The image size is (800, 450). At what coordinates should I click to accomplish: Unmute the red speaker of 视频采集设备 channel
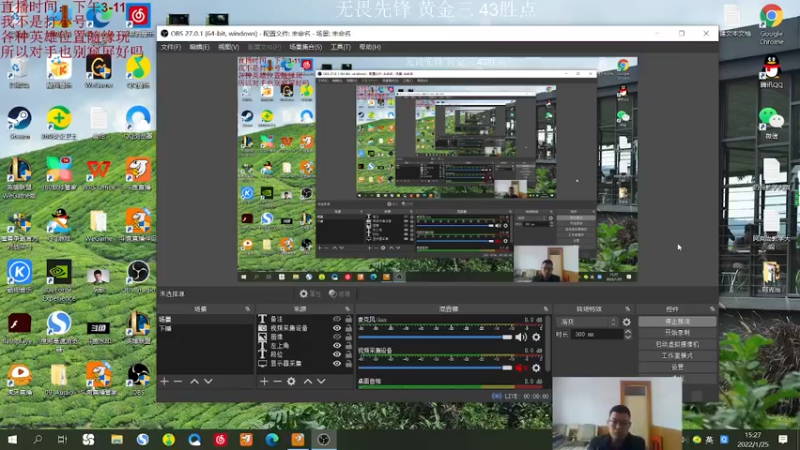point(520,367)
